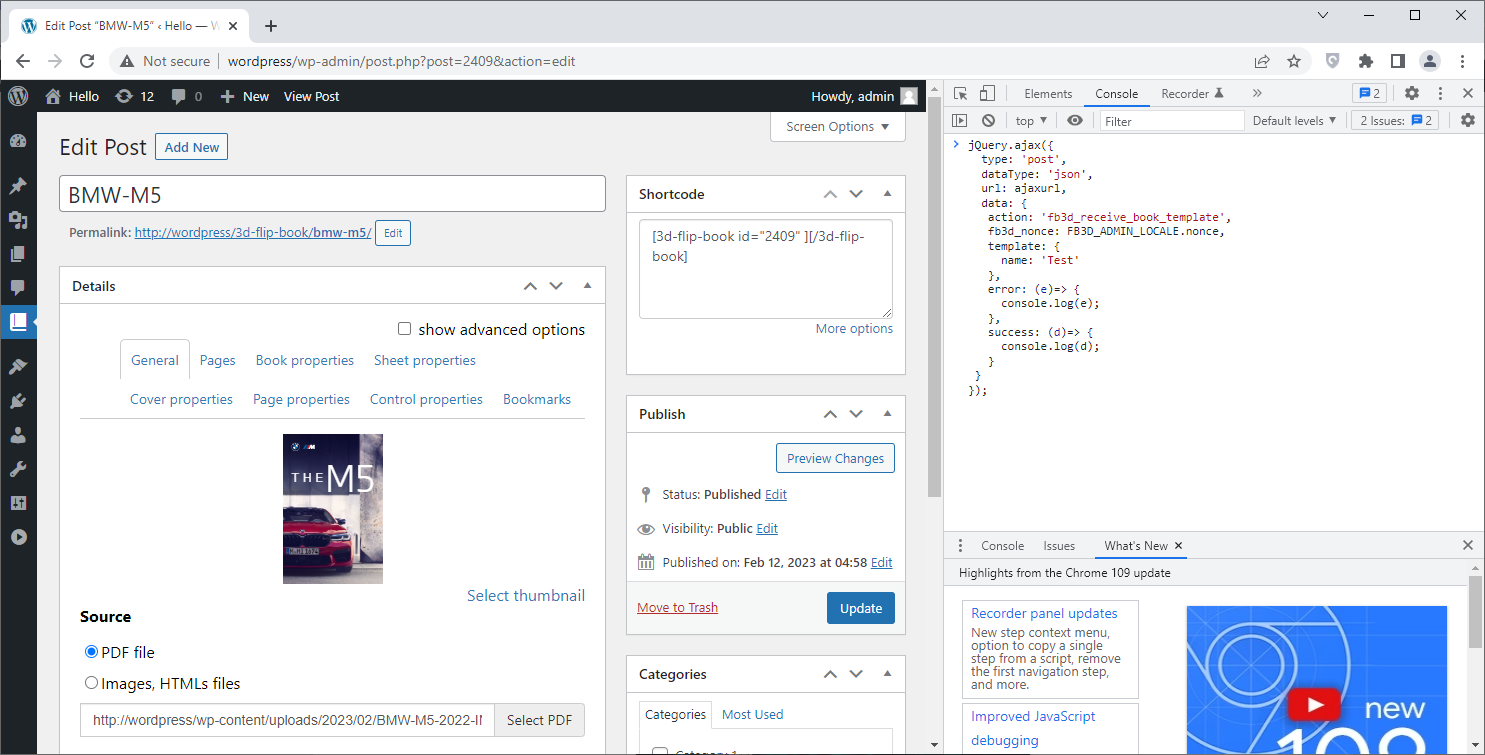The height and width of the screenshot is (755, 1485).
Task: Open the Comments sidebar icon
Action: click(18, 288)
